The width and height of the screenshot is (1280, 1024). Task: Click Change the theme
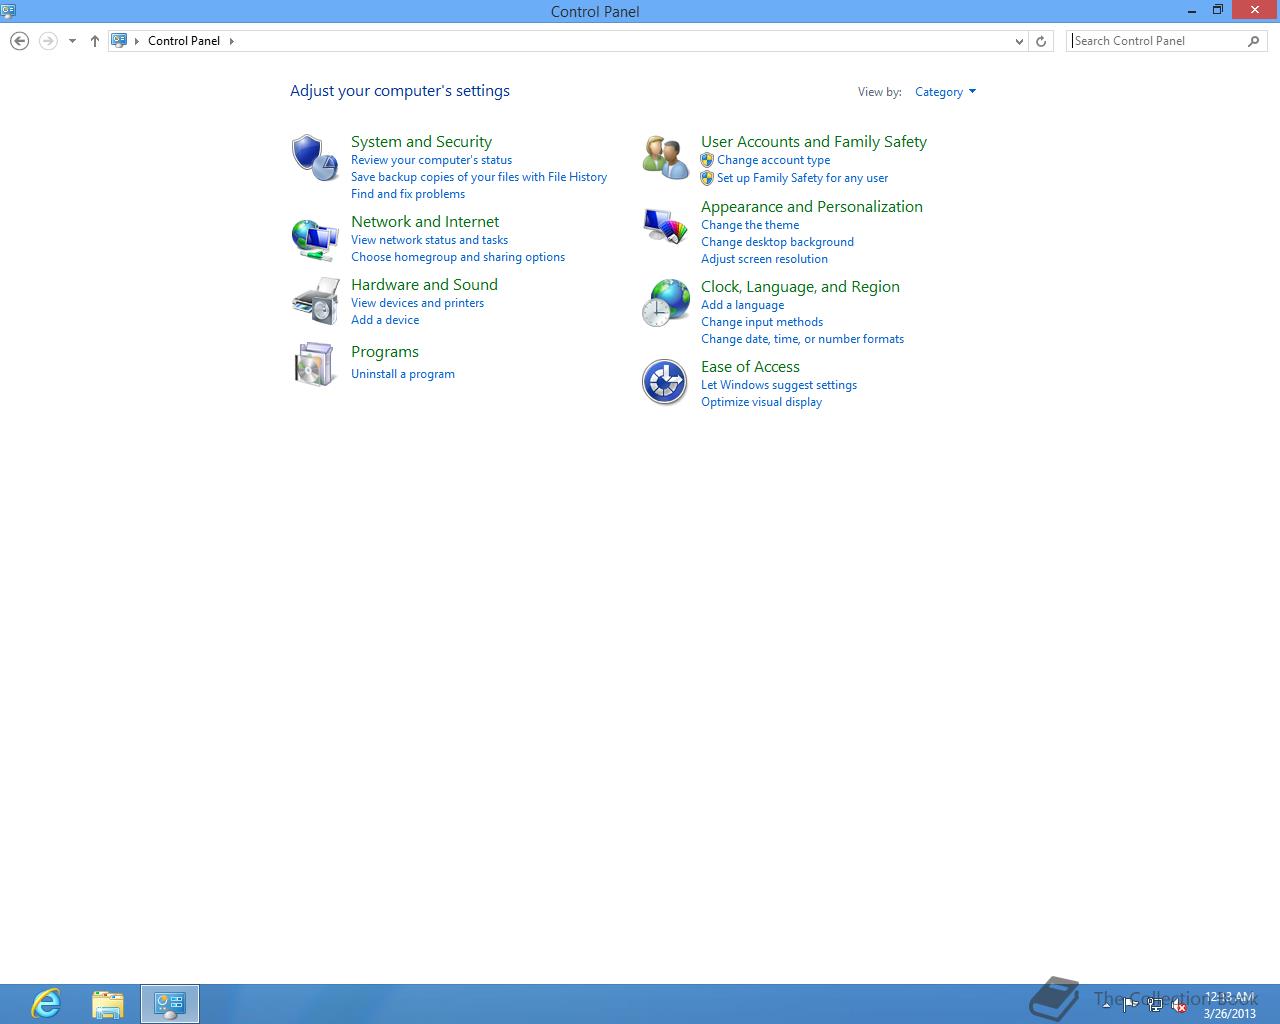coord(750,225)
